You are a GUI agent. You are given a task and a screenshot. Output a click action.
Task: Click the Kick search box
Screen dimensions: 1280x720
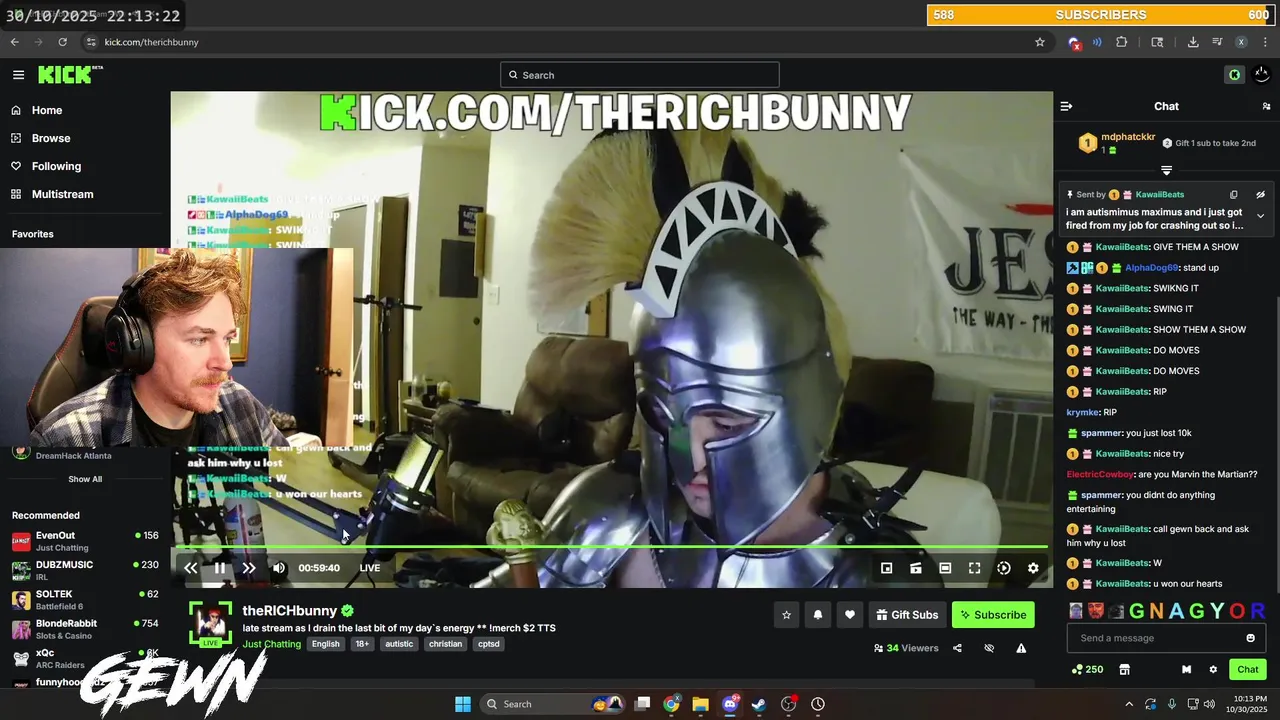point(640,75)
